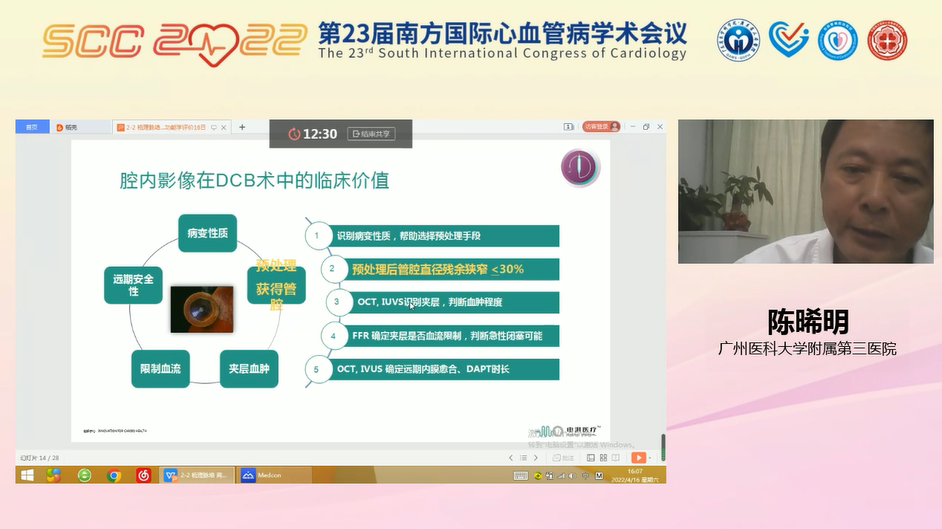Go to previous slide arrow
The height and width of the screenshot is (529, 942).
(511, 458)
